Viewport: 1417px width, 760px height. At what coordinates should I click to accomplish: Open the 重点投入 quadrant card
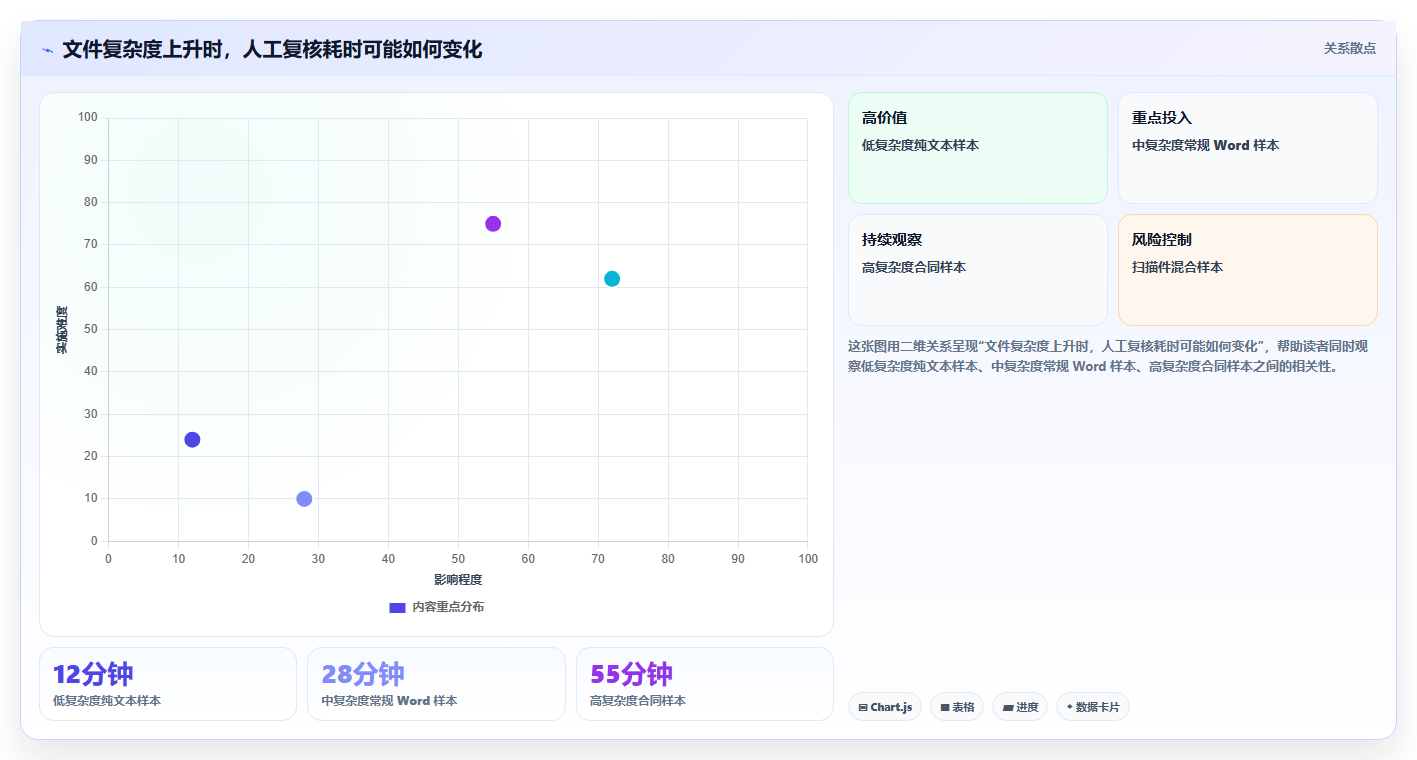point(1248,148)
